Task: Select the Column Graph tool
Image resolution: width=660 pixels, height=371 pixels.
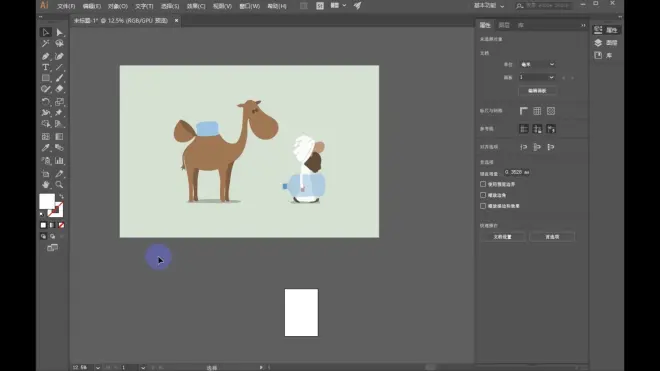Action: (x=59, y=160)
